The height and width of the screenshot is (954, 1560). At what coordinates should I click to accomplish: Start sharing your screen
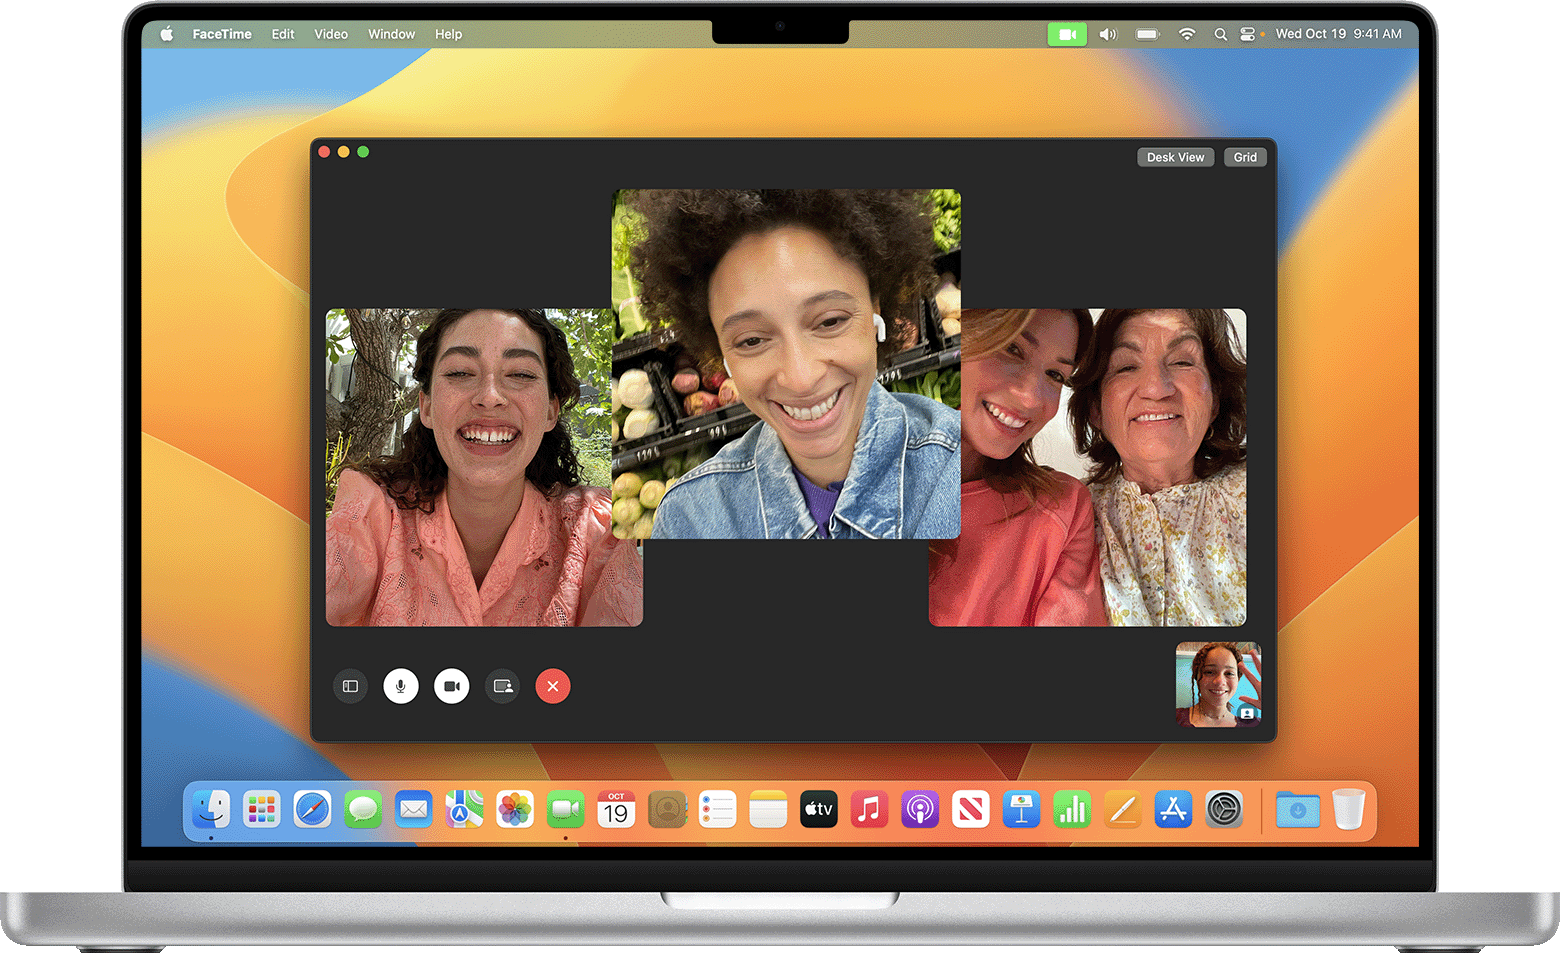pyautogui.click(x=502, y=686)
